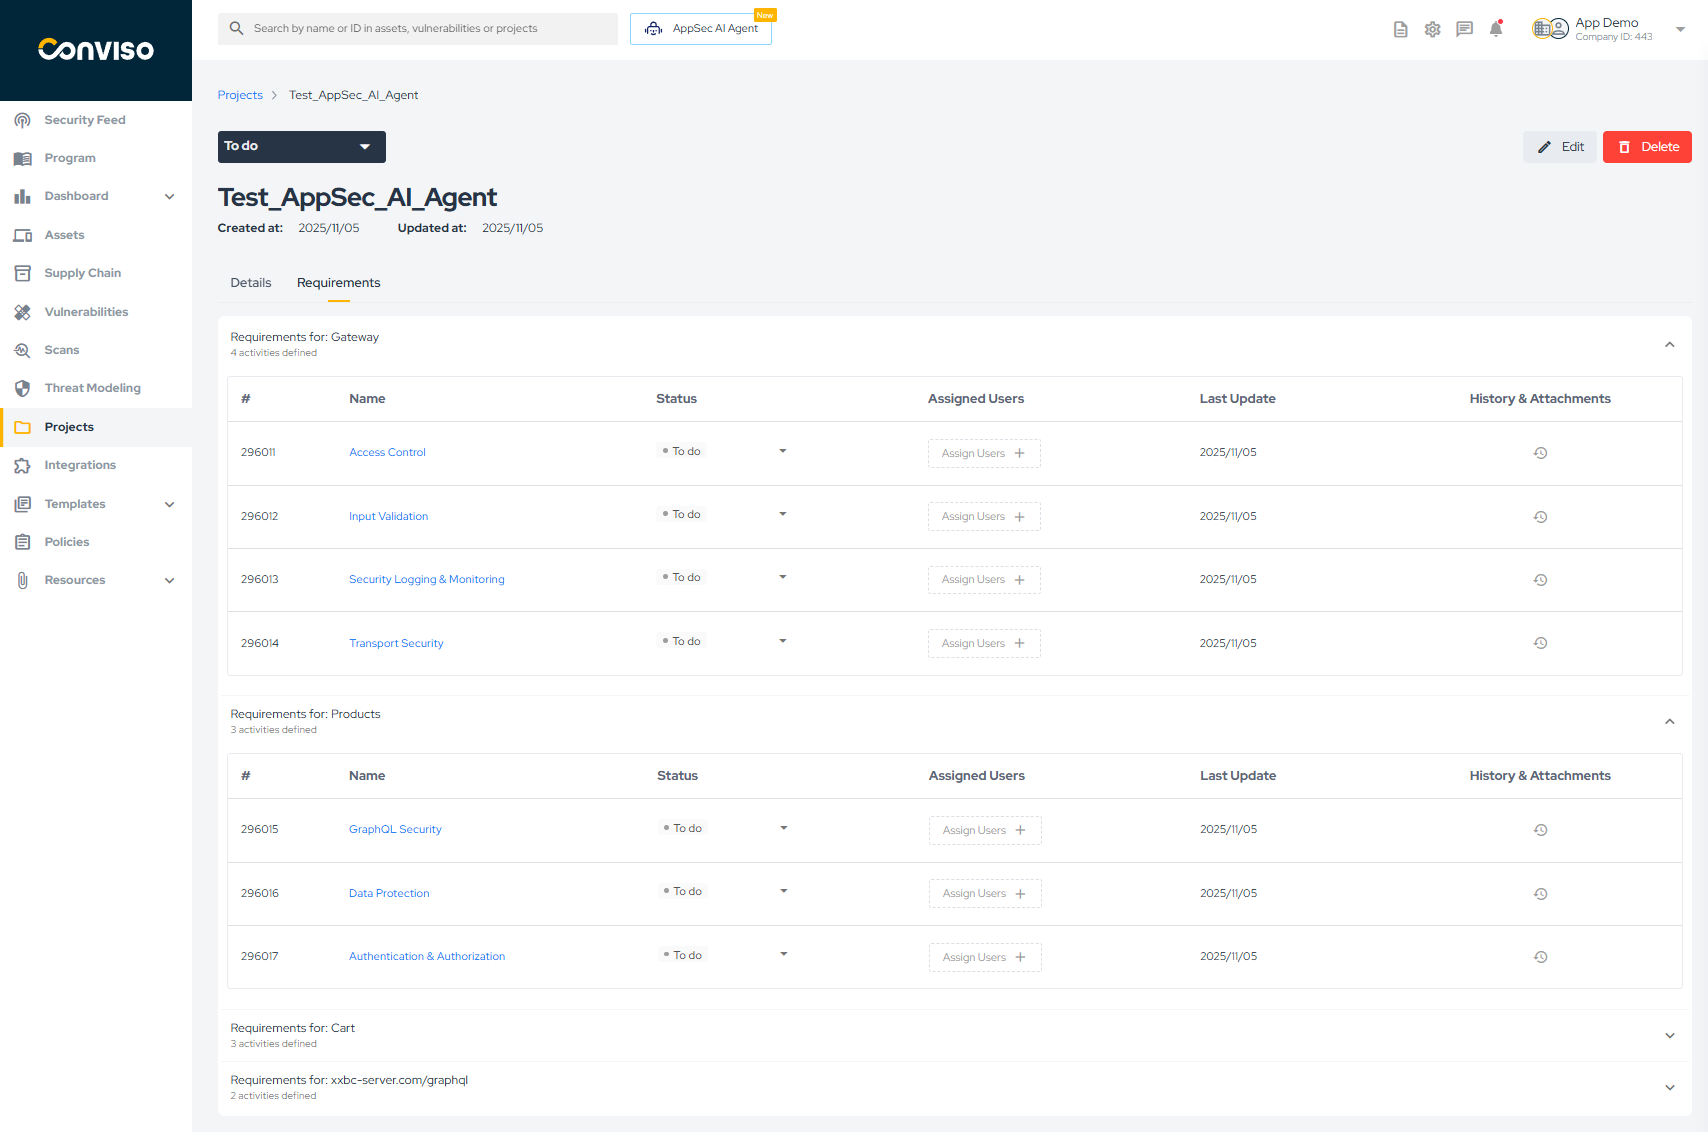Go to Vulnerabilities in the sidebar
The width and height of the screenshot is (1708, 1132).
point(86,312)
